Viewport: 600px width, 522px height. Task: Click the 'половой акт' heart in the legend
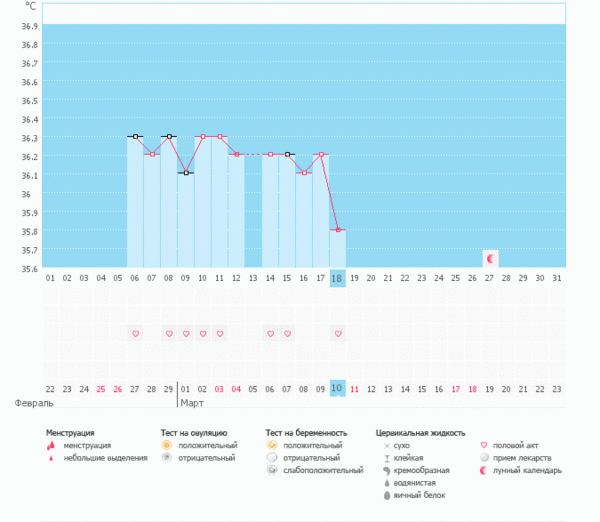pyautogui.click(x=485, y=445)
